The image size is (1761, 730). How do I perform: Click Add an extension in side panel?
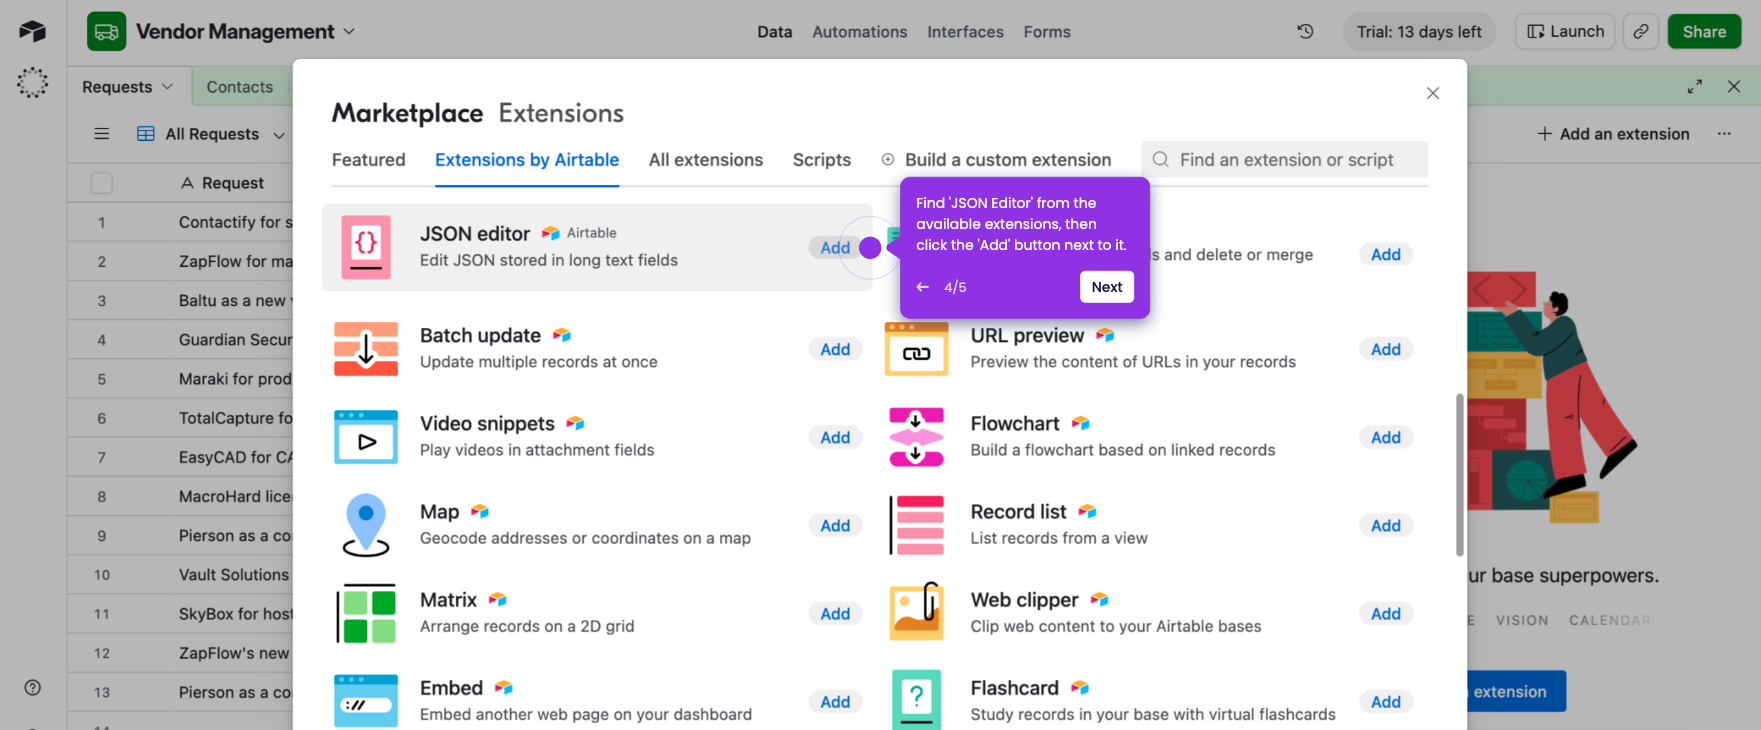(x=1613, y=134)
